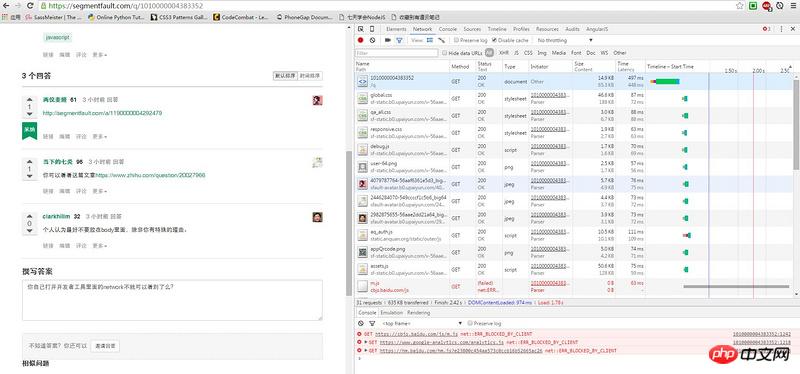This screenshot has height=374, width=800.
Task: Switch to the Elements tab
Action: [x=396, y=29]
